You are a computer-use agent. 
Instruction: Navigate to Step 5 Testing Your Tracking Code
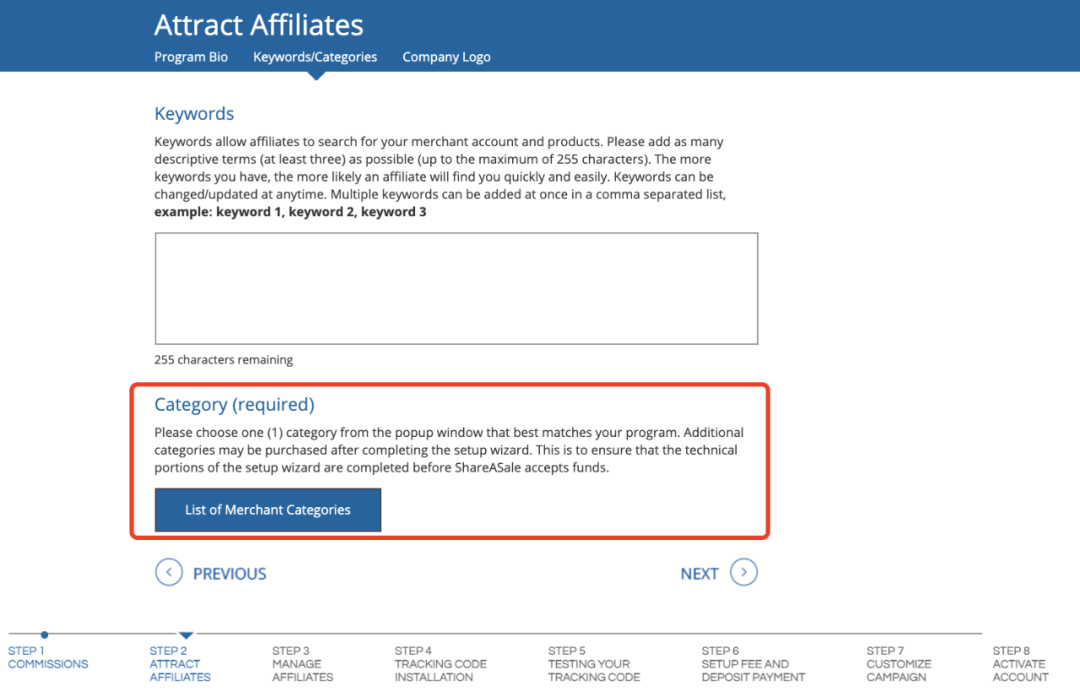594,664
